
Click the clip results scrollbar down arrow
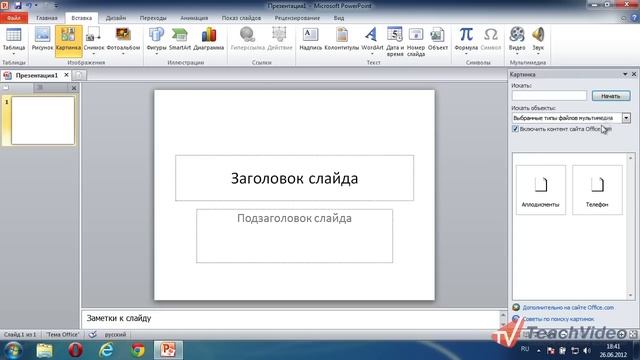[631, 295]
